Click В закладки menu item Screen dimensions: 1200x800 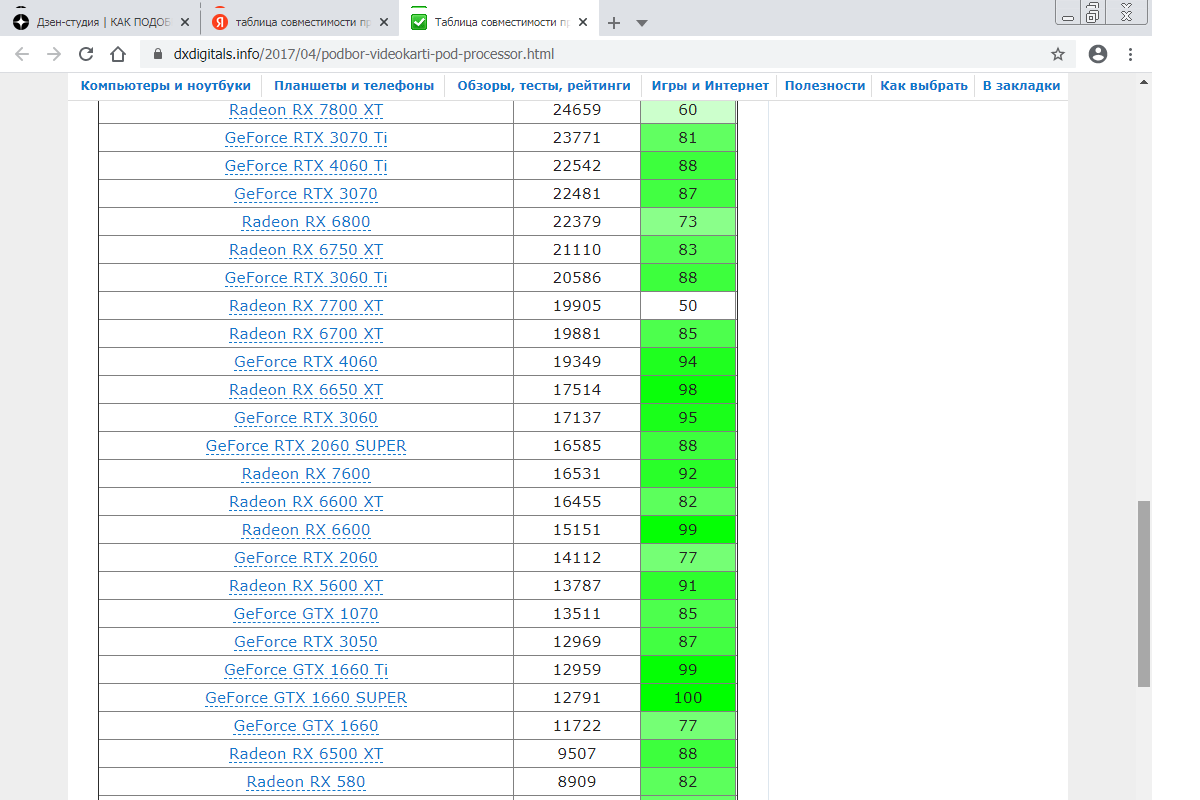(1021, 86)
